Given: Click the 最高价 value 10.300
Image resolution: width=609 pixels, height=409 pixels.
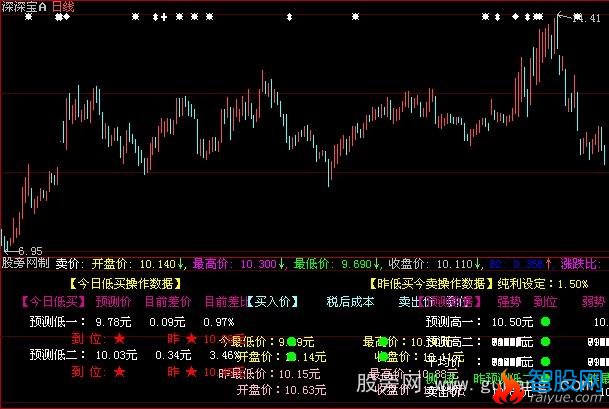Looking at the screenshot, I should [x=258, y=264].
